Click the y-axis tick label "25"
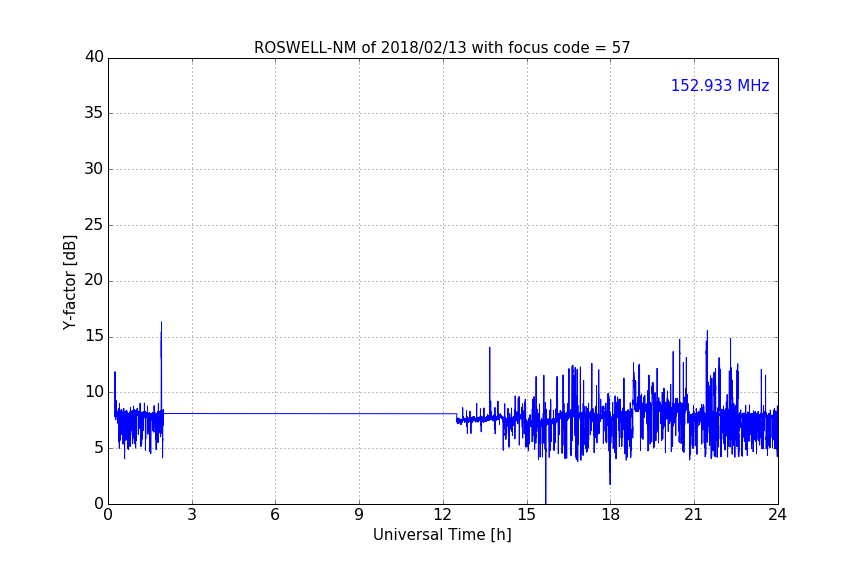Screen dimensions: 864x576 [x=94, y=225]
